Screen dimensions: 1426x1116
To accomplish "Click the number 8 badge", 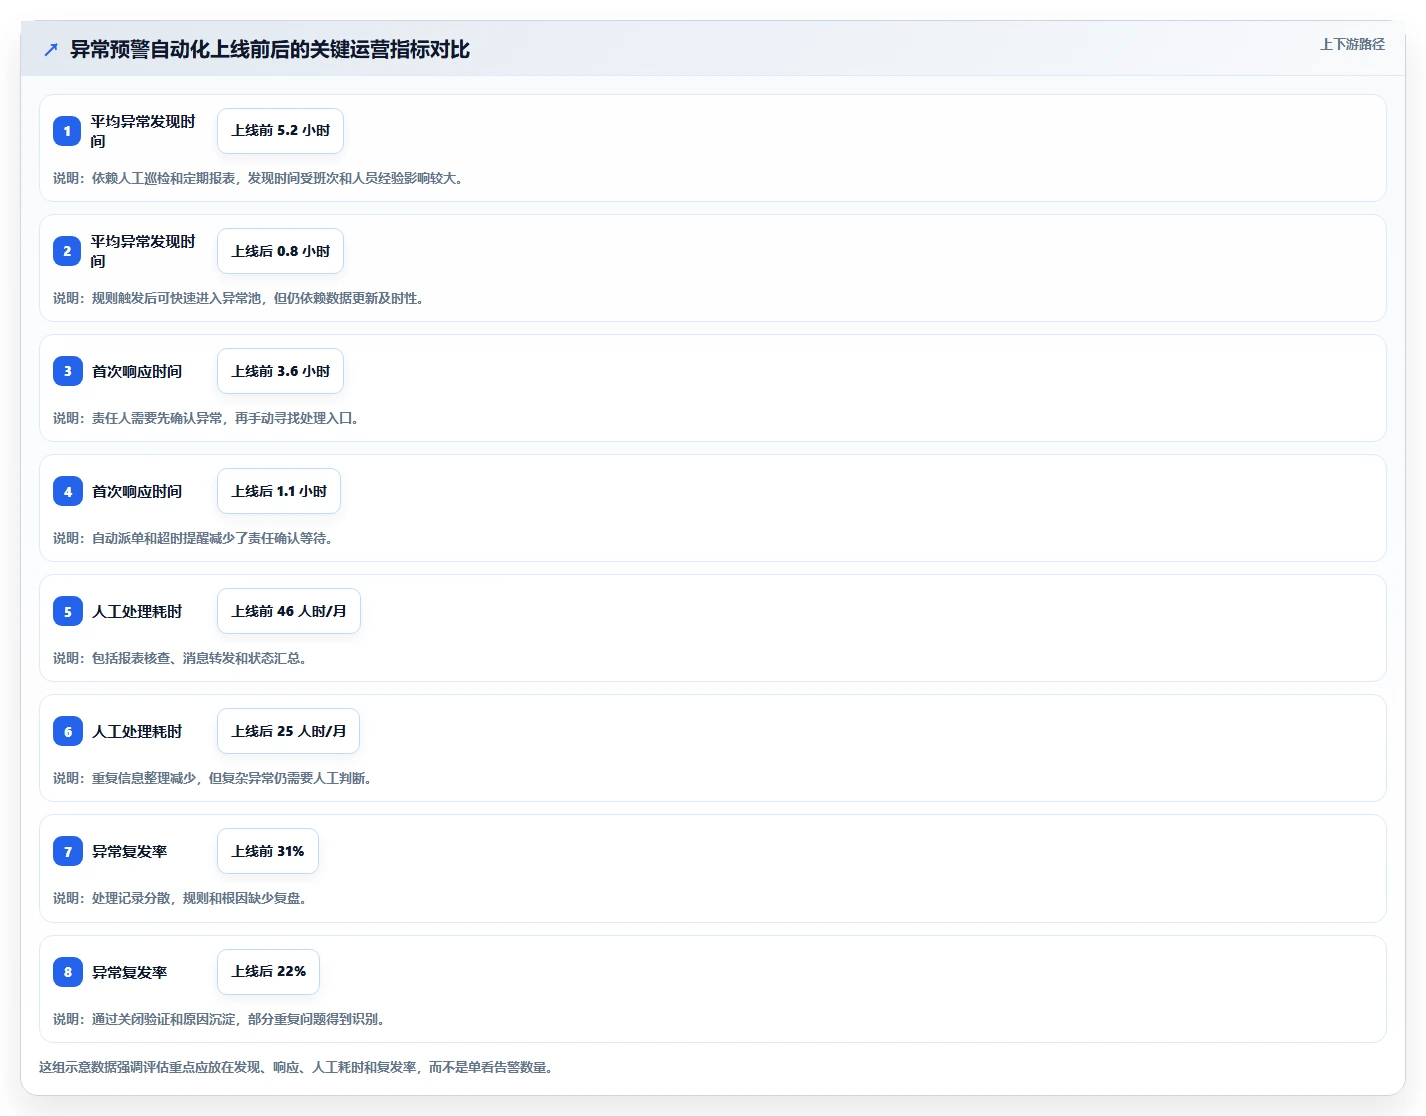I will point(67,972).
